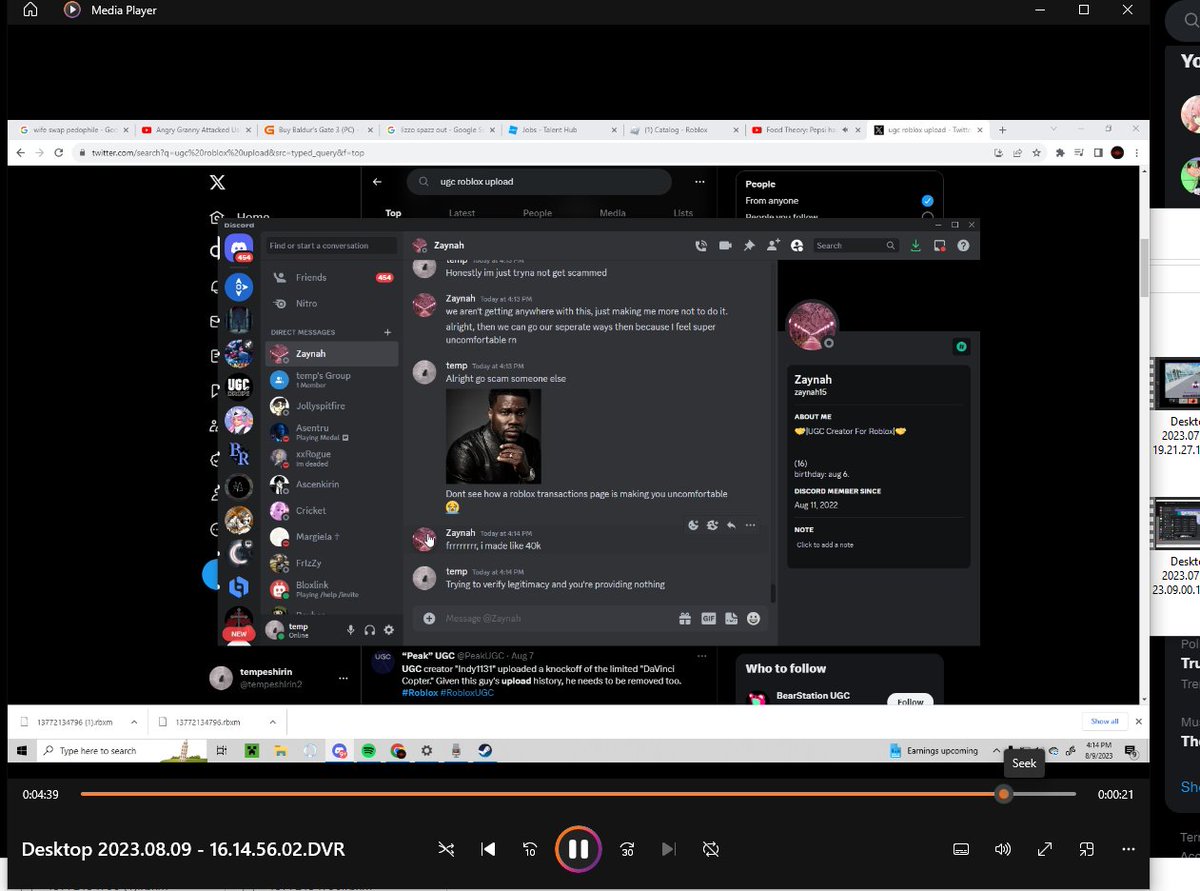Create a new direct message with plus icon
Viewport: 1200px width, 891px height.
click(x=388, y=332)
